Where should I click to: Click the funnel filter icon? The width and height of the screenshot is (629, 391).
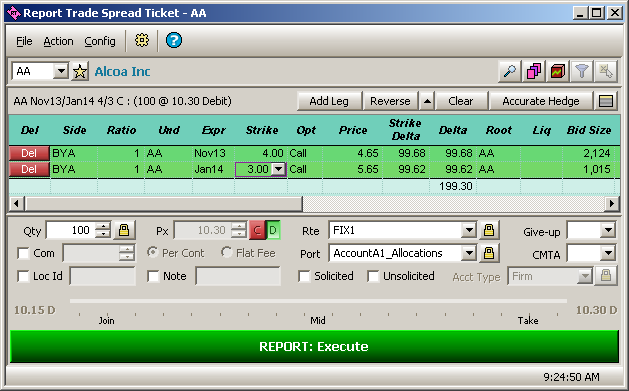[582, 72]
